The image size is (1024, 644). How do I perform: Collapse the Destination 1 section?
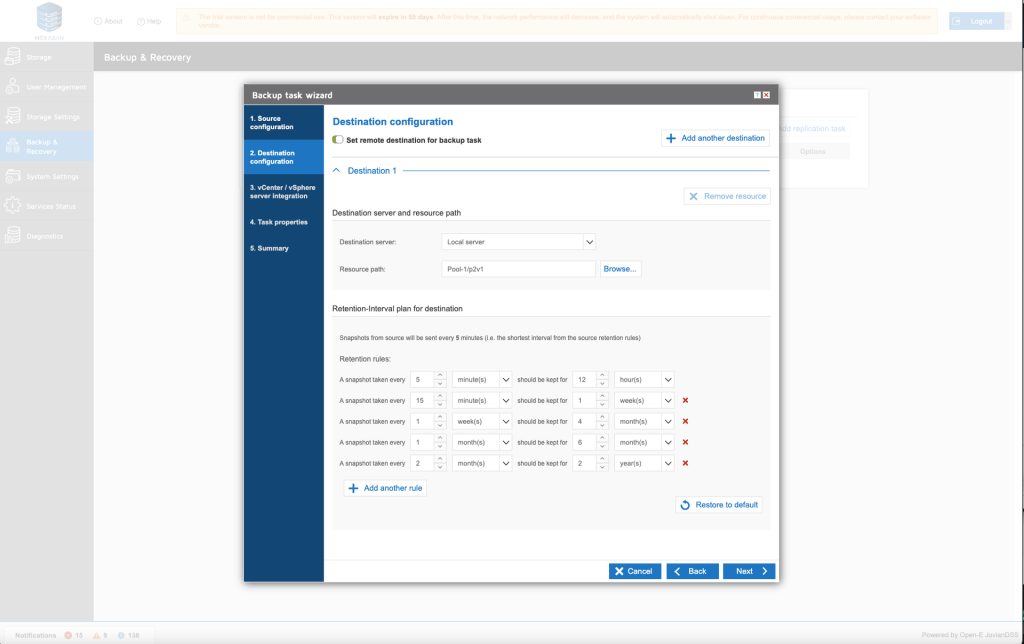[x=337, y=171]
